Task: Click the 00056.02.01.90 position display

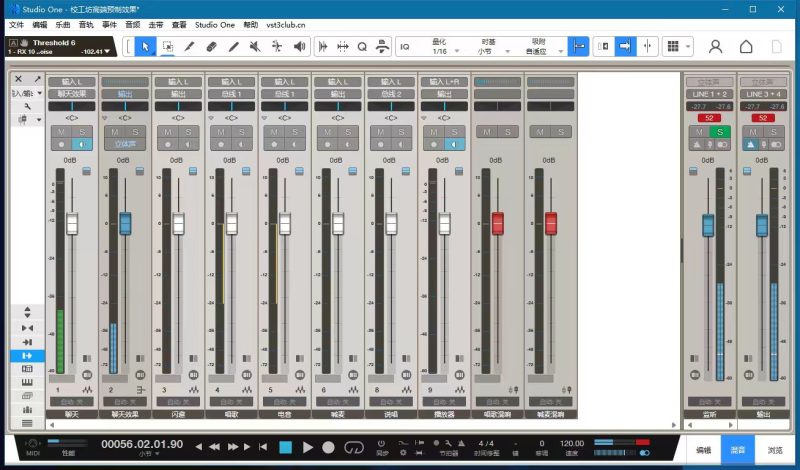Action: tap(142, 444)
